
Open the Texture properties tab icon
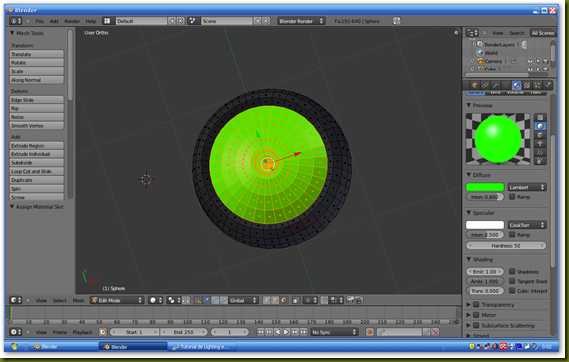click(527, 85)
